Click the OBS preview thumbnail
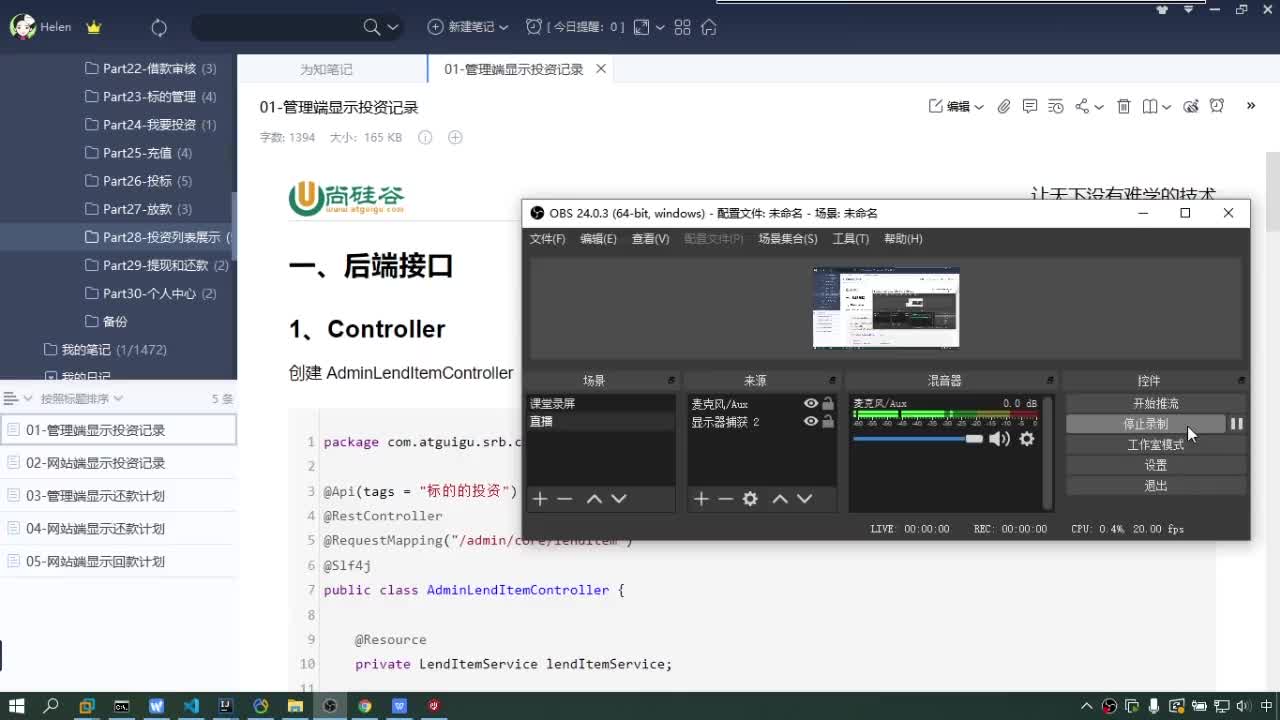 coord(886,308)
